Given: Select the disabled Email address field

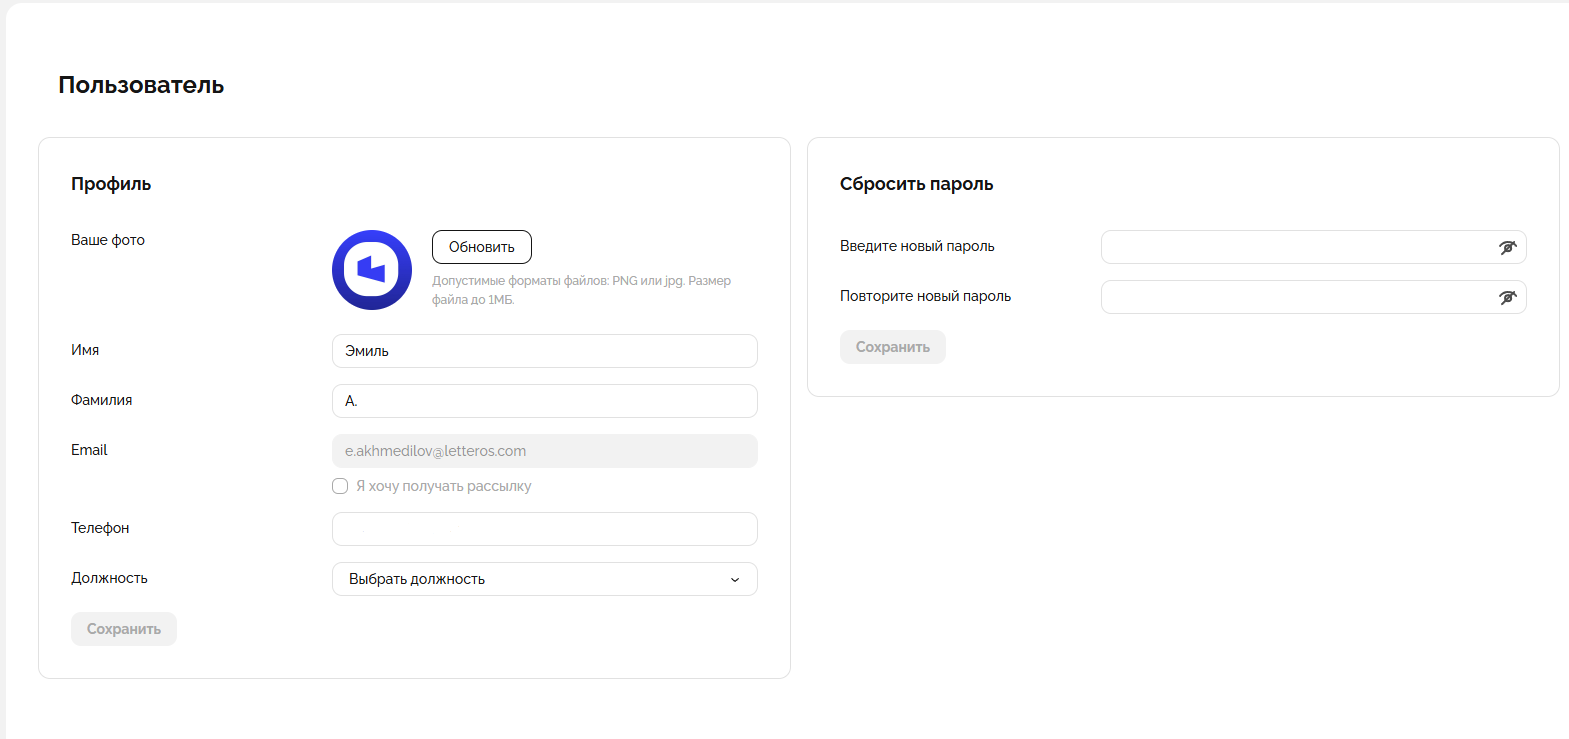Looking at the screenshot, I should (544, 451).
